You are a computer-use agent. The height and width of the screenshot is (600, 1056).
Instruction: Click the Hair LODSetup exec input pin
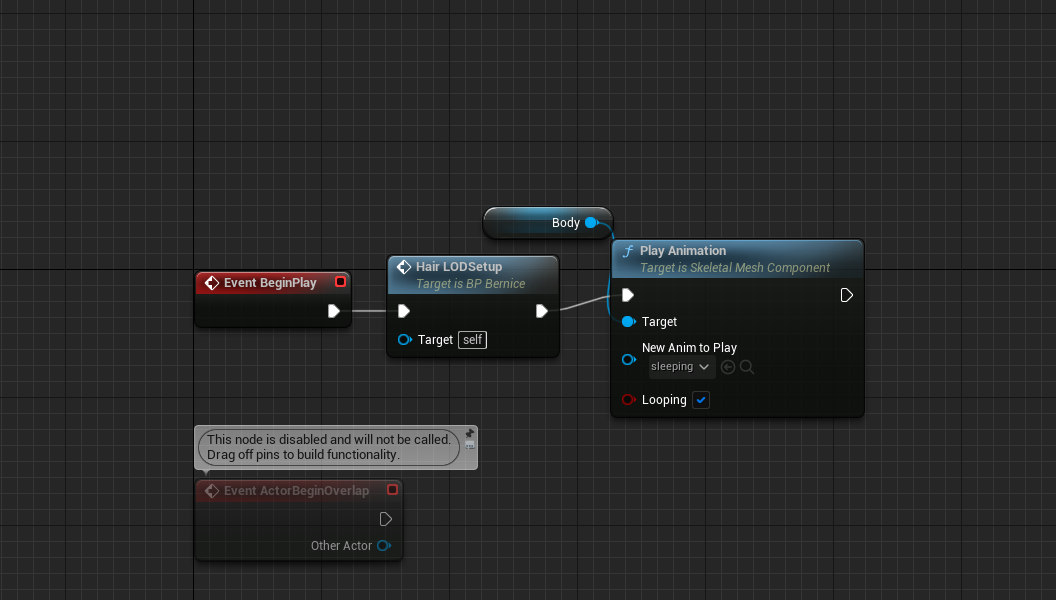[403, 311]
